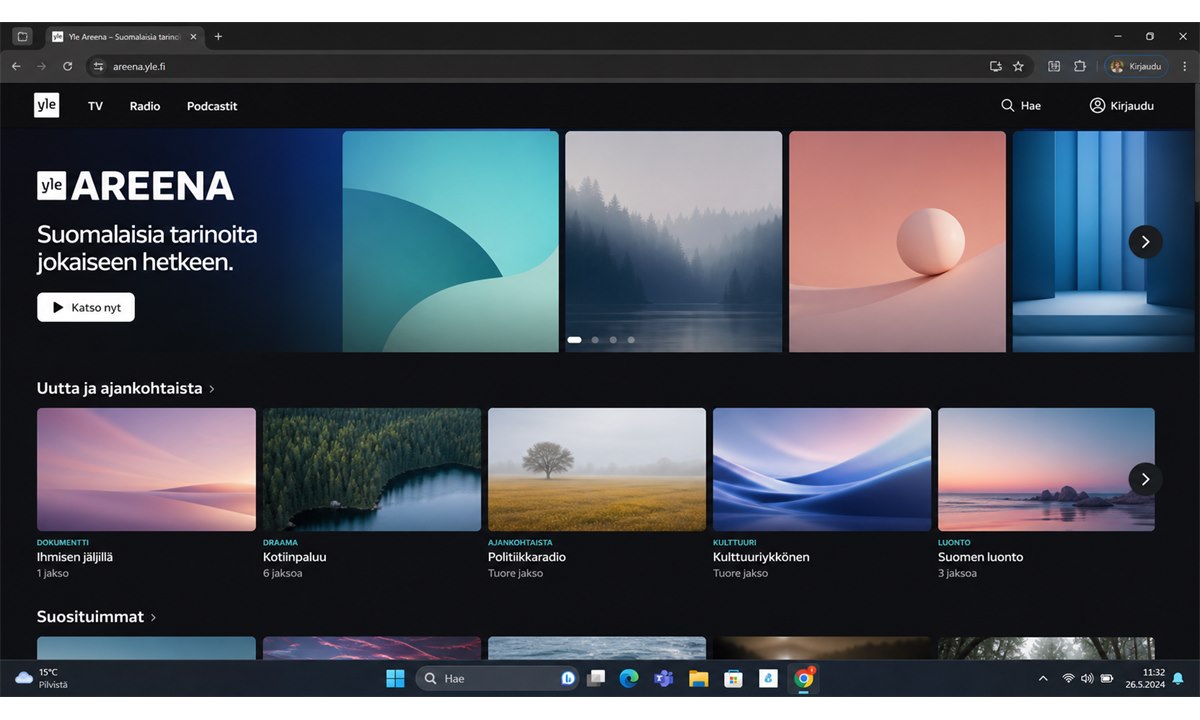Launch Microsoft Edge from the taskbar
The height and width of the screenshot is (720, 1200).
click(x=628, y=678)
